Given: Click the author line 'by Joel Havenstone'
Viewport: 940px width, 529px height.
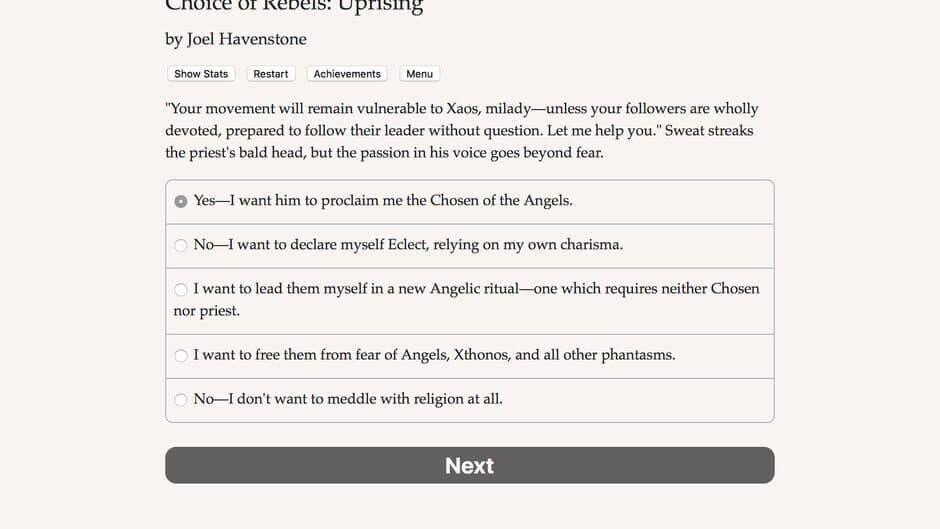Looking at the screenshot, I should click(236, 39).
